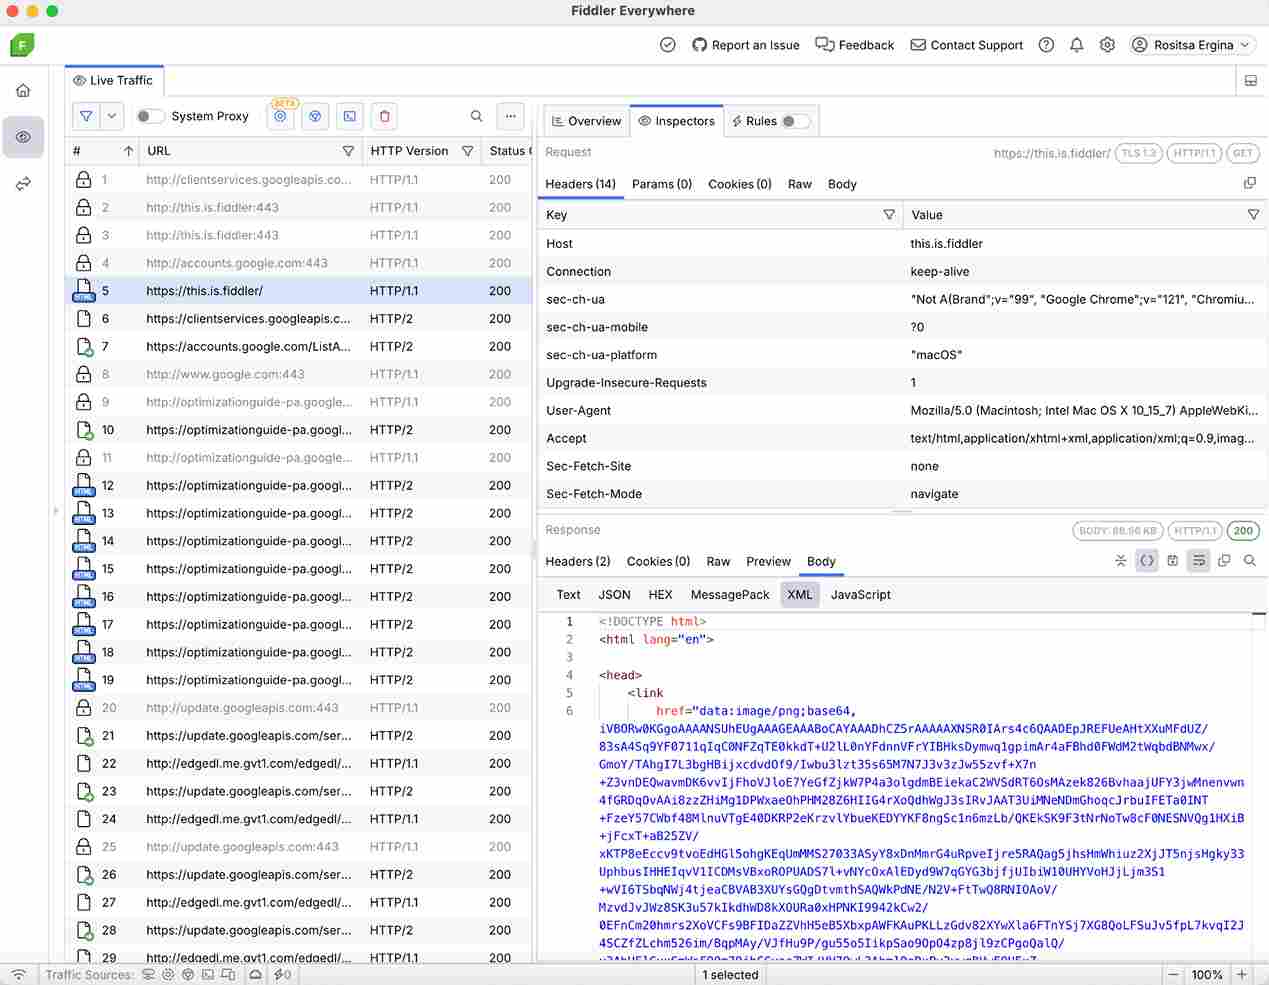Decrease zoom with the minus control
This screenshot has height=985, width=1269.
click(1174, 974)
